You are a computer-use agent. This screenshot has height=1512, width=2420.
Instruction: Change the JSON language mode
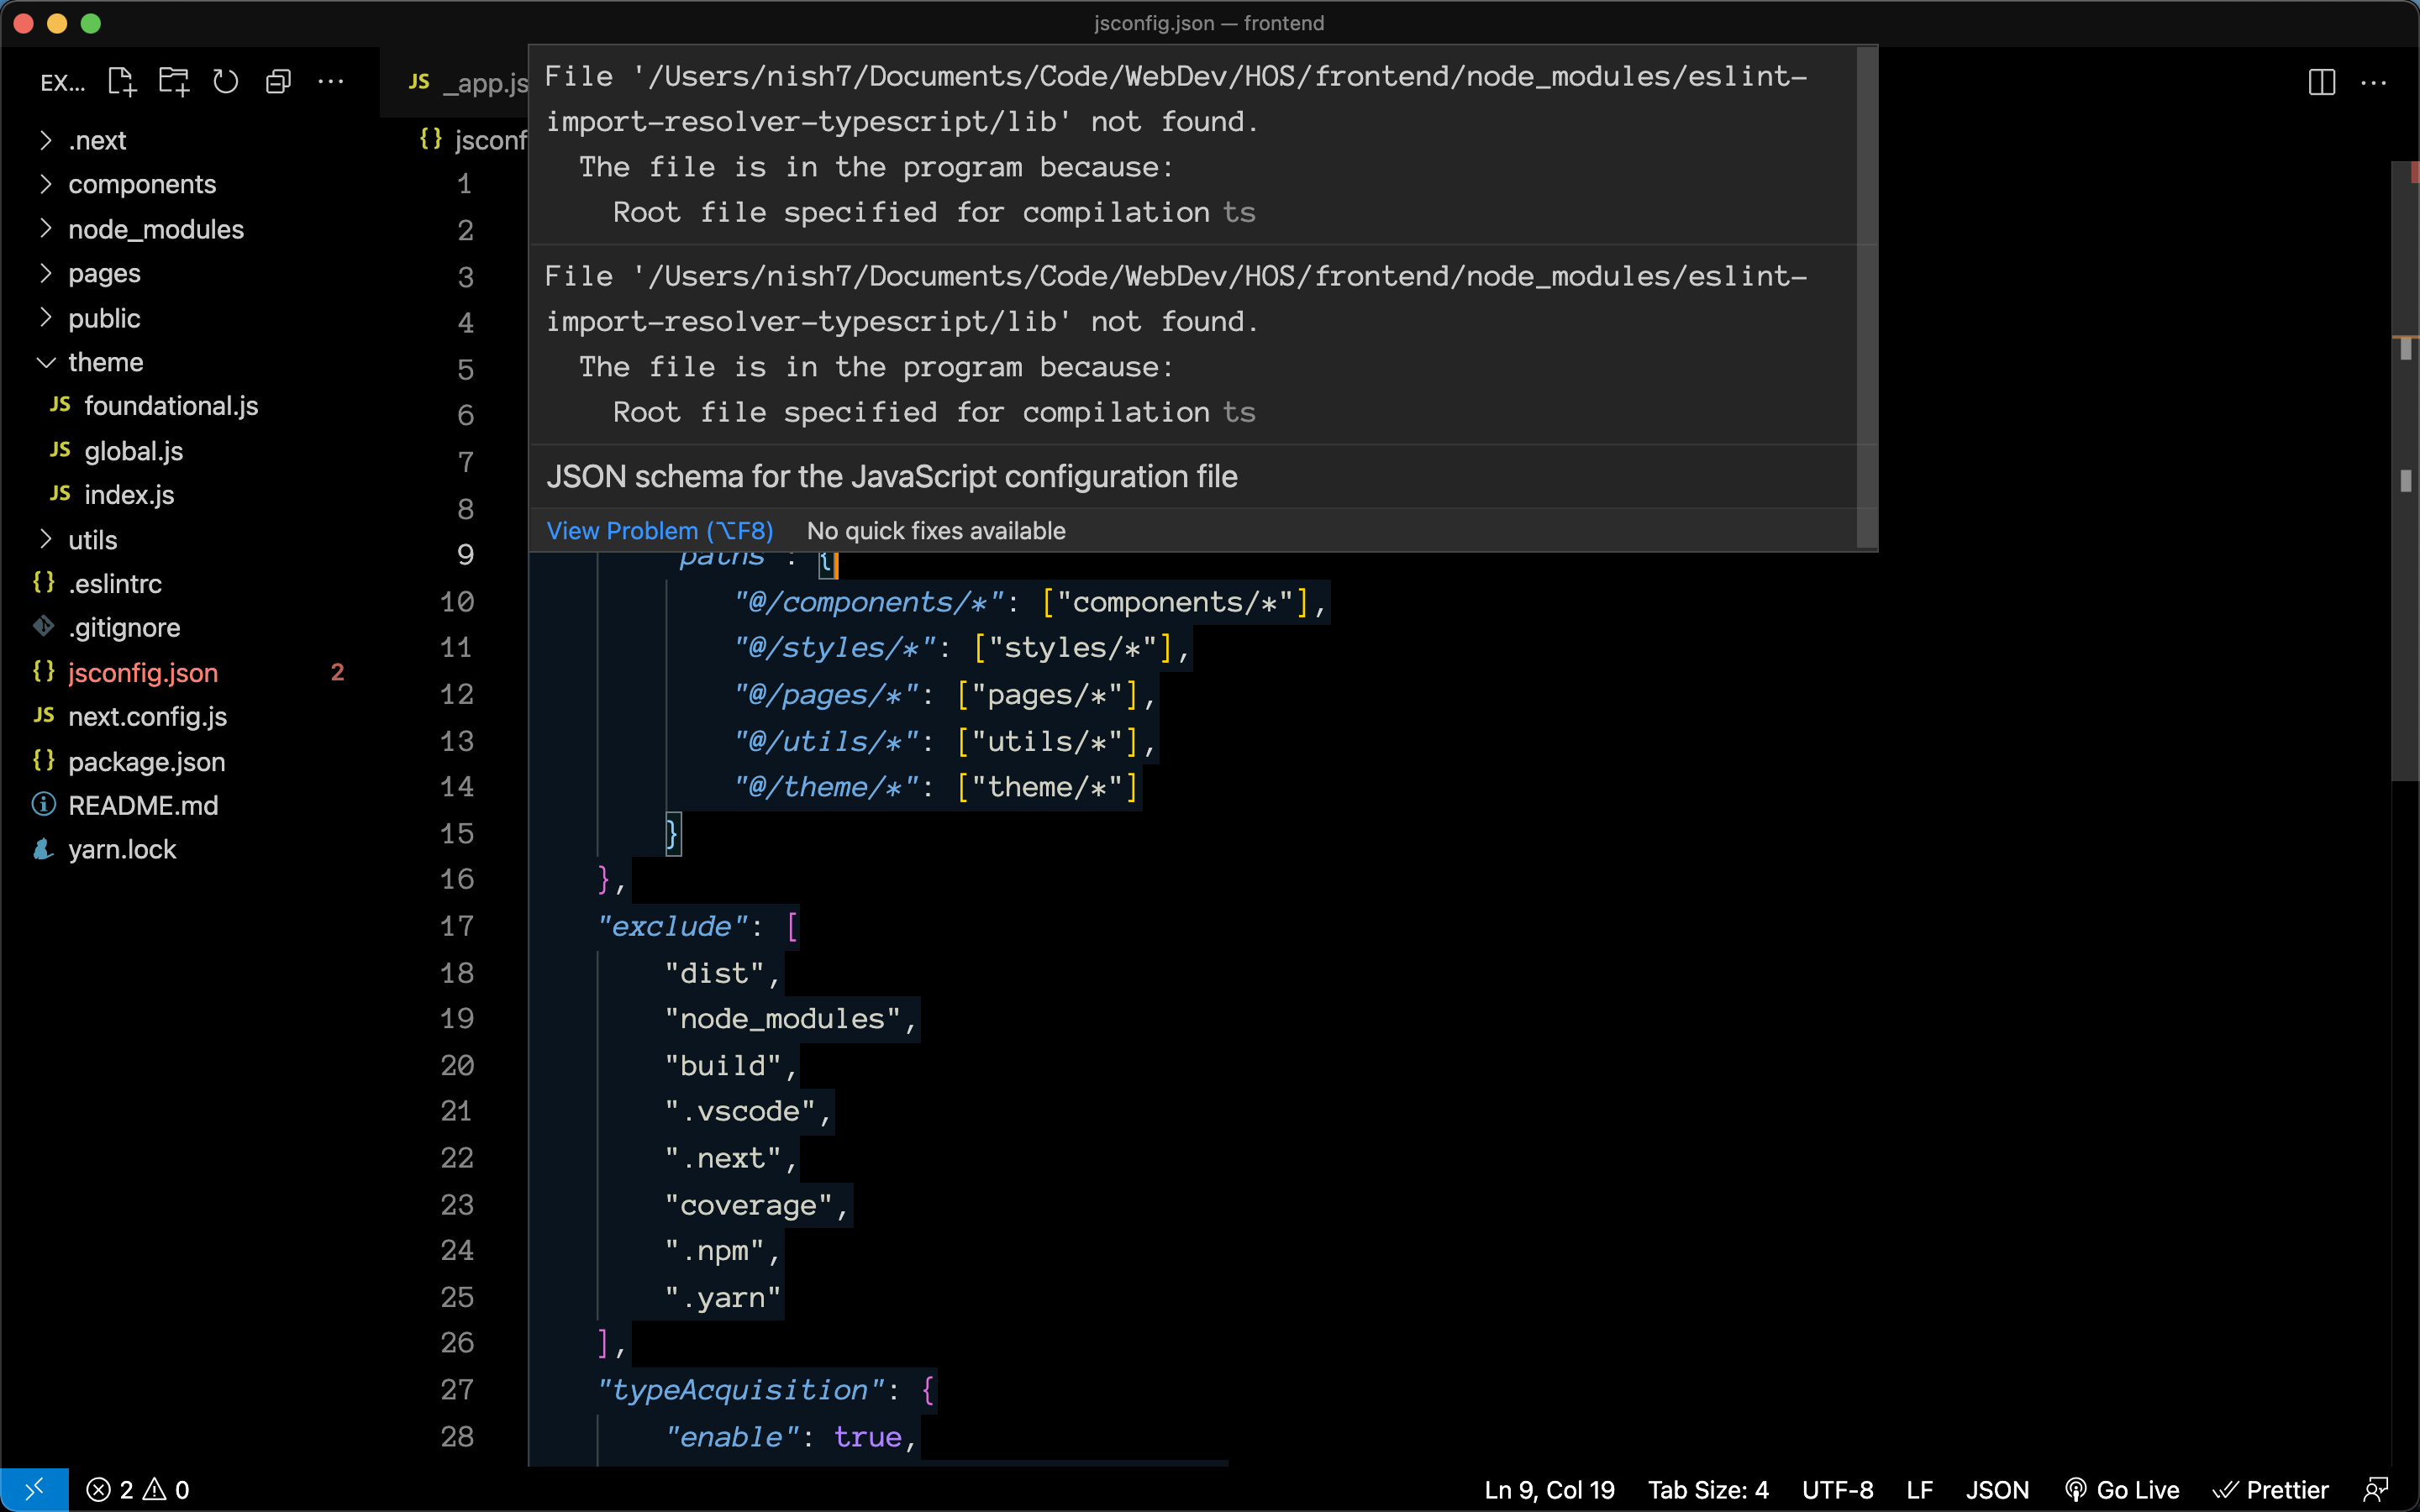[x=1997, y=1490]
